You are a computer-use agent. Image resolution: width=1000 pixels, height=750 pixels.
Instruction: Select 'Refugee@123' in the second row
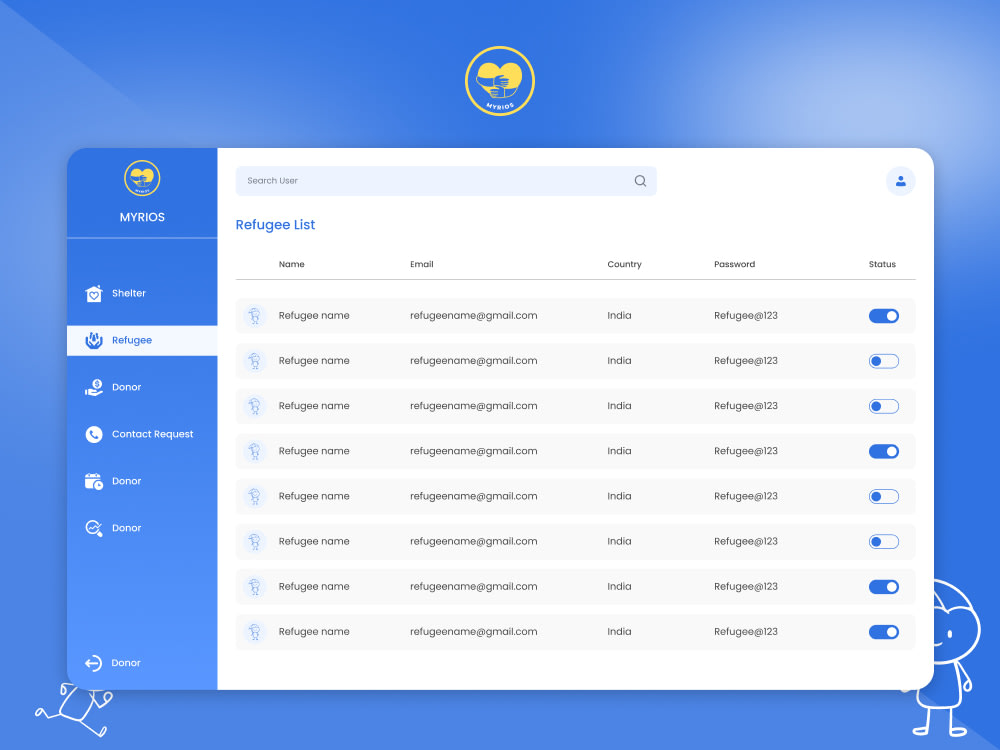[746, 360]
